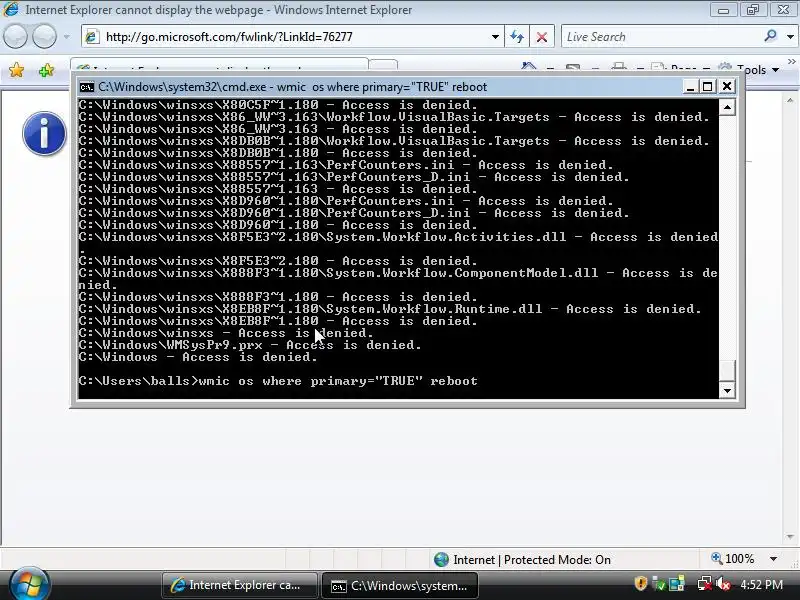
Task: Click the page icon in the address bar
Action: click(92, 37)
